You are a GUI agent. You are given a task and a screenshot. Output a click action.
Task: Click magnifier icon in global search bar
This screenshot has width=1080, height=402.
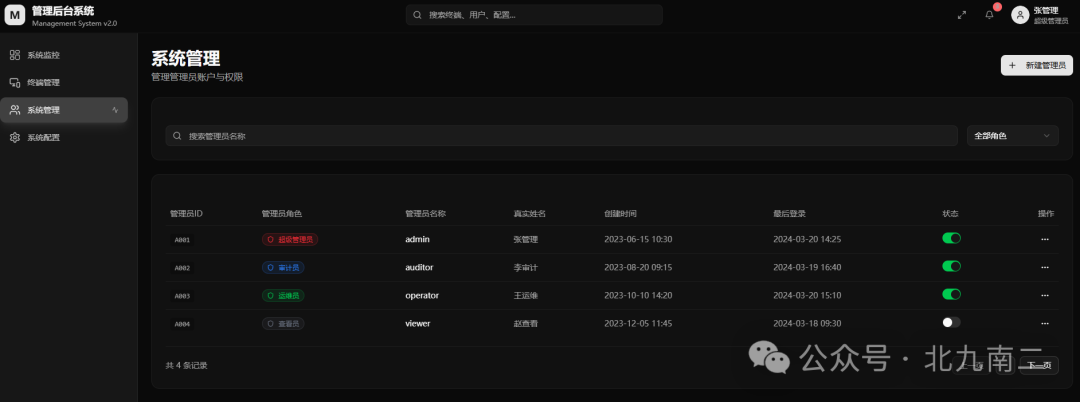pos(417,14)
